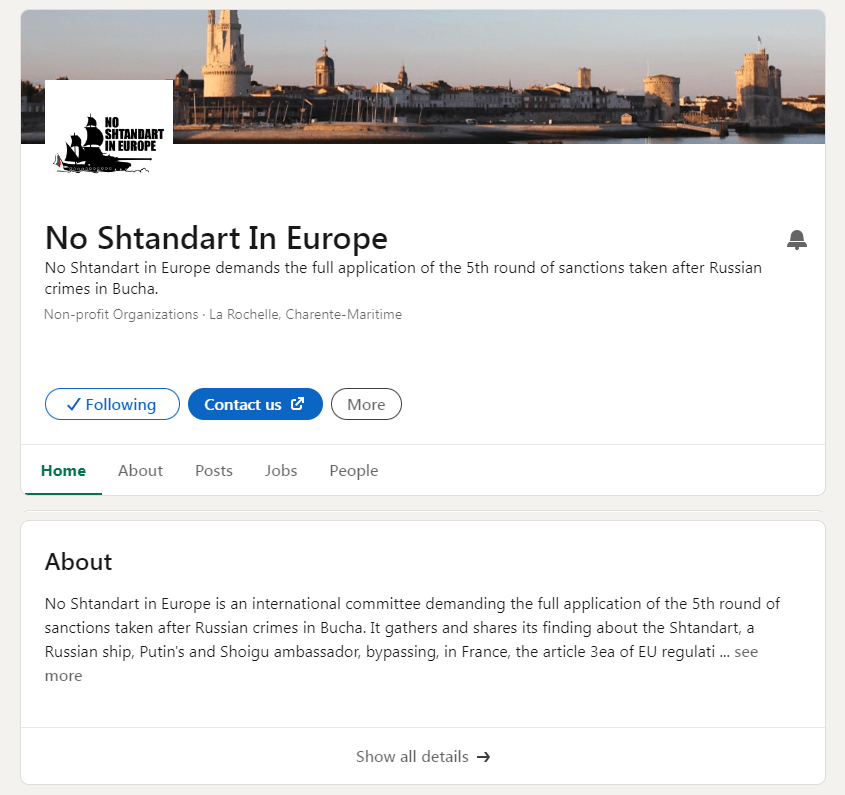The height and width of the screenshot is (795, 845).
Task: Open the Contact us button
Action: (x=255, y=404)
